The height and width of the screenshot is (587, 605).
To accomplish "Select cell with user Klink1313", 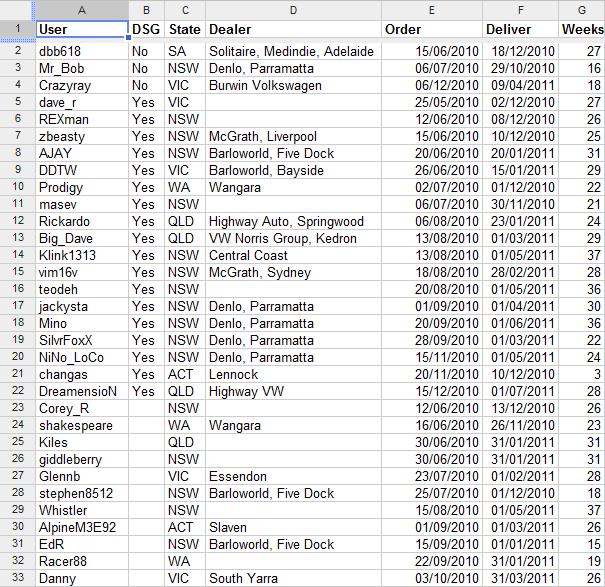I will (x=82, y=255).
